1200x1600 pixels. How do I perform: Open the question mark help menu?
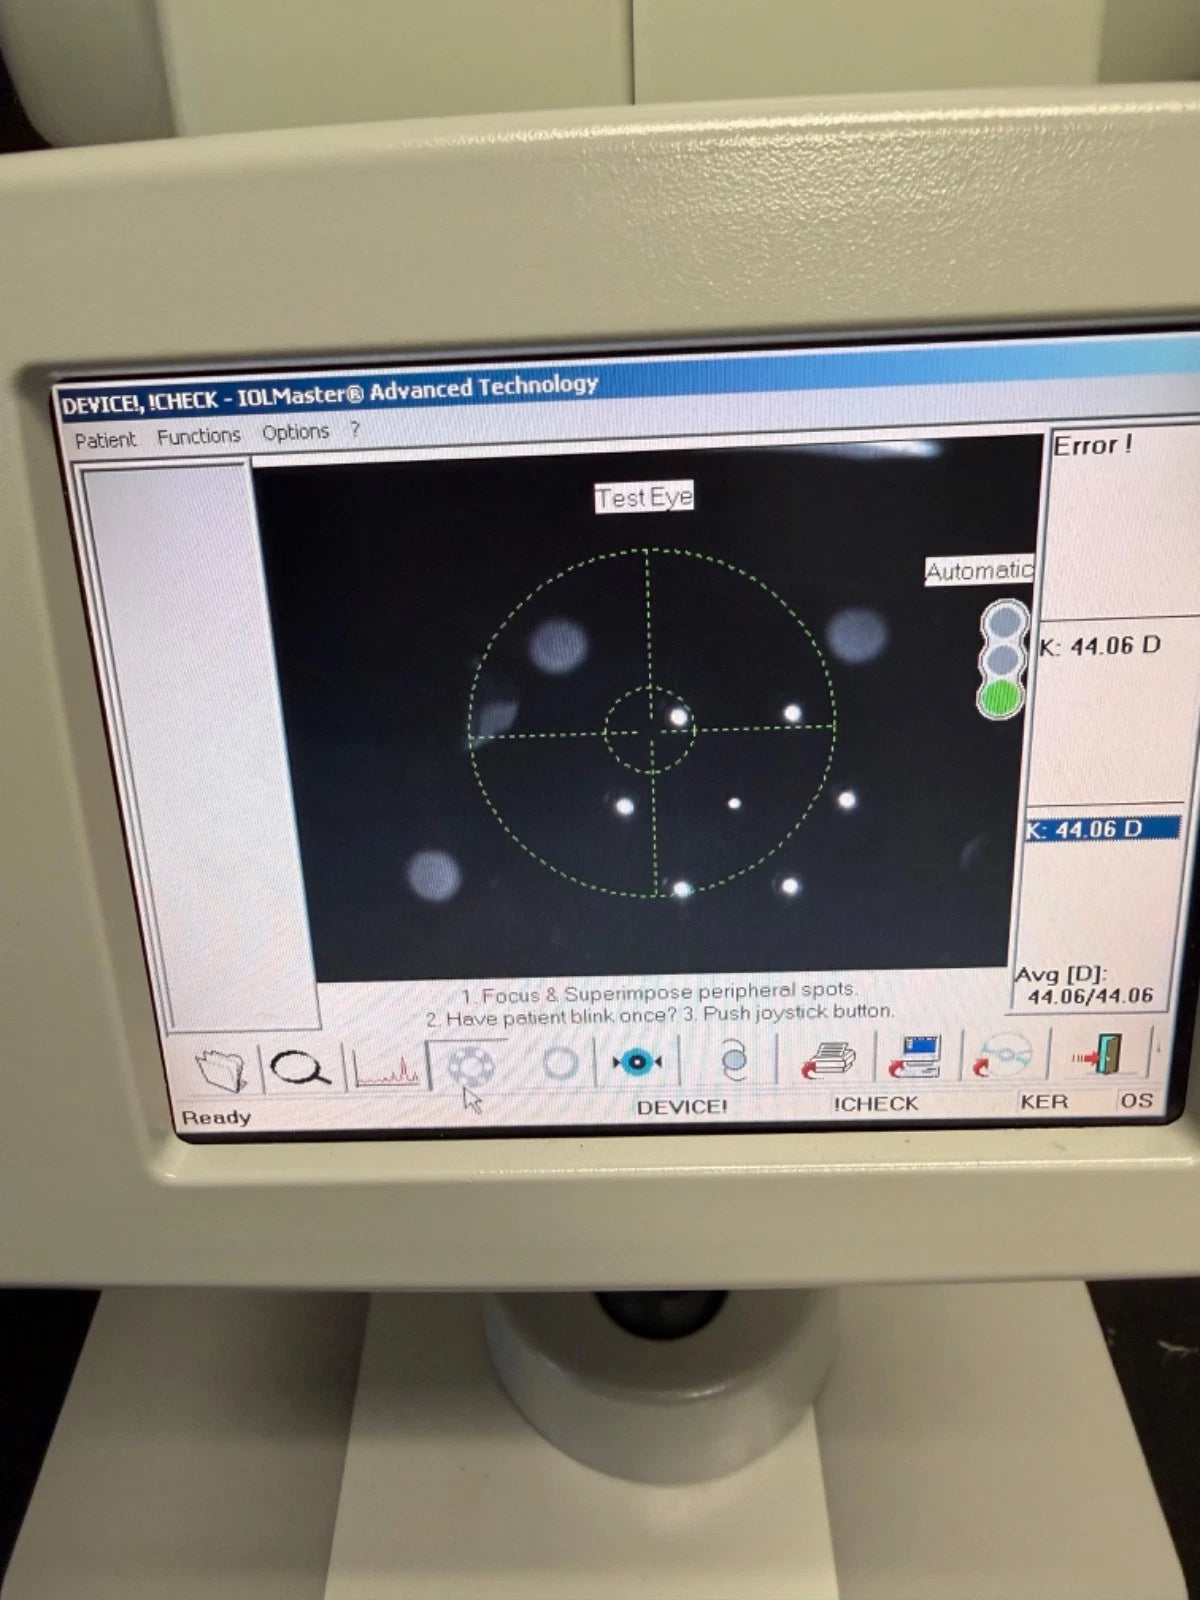point(354,430)
